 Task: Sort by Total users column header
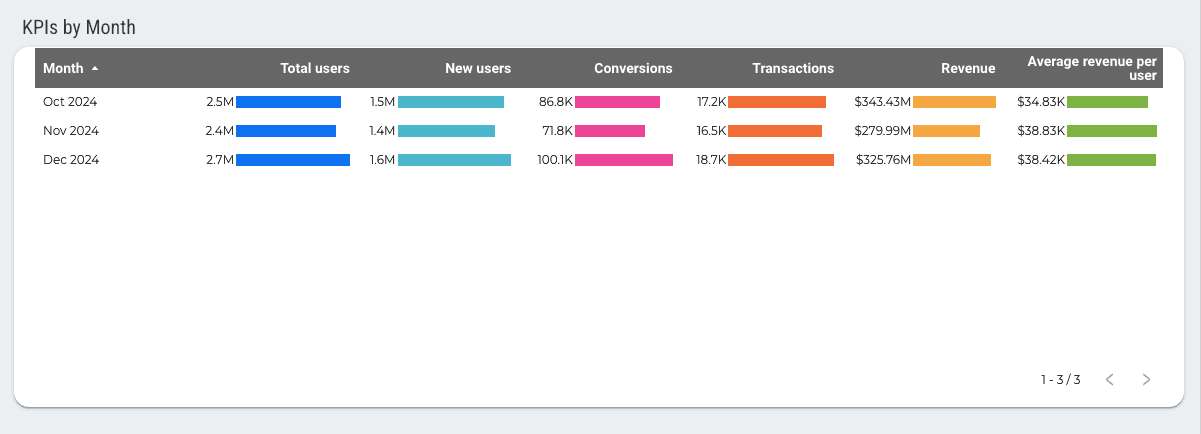click(315, 69)
